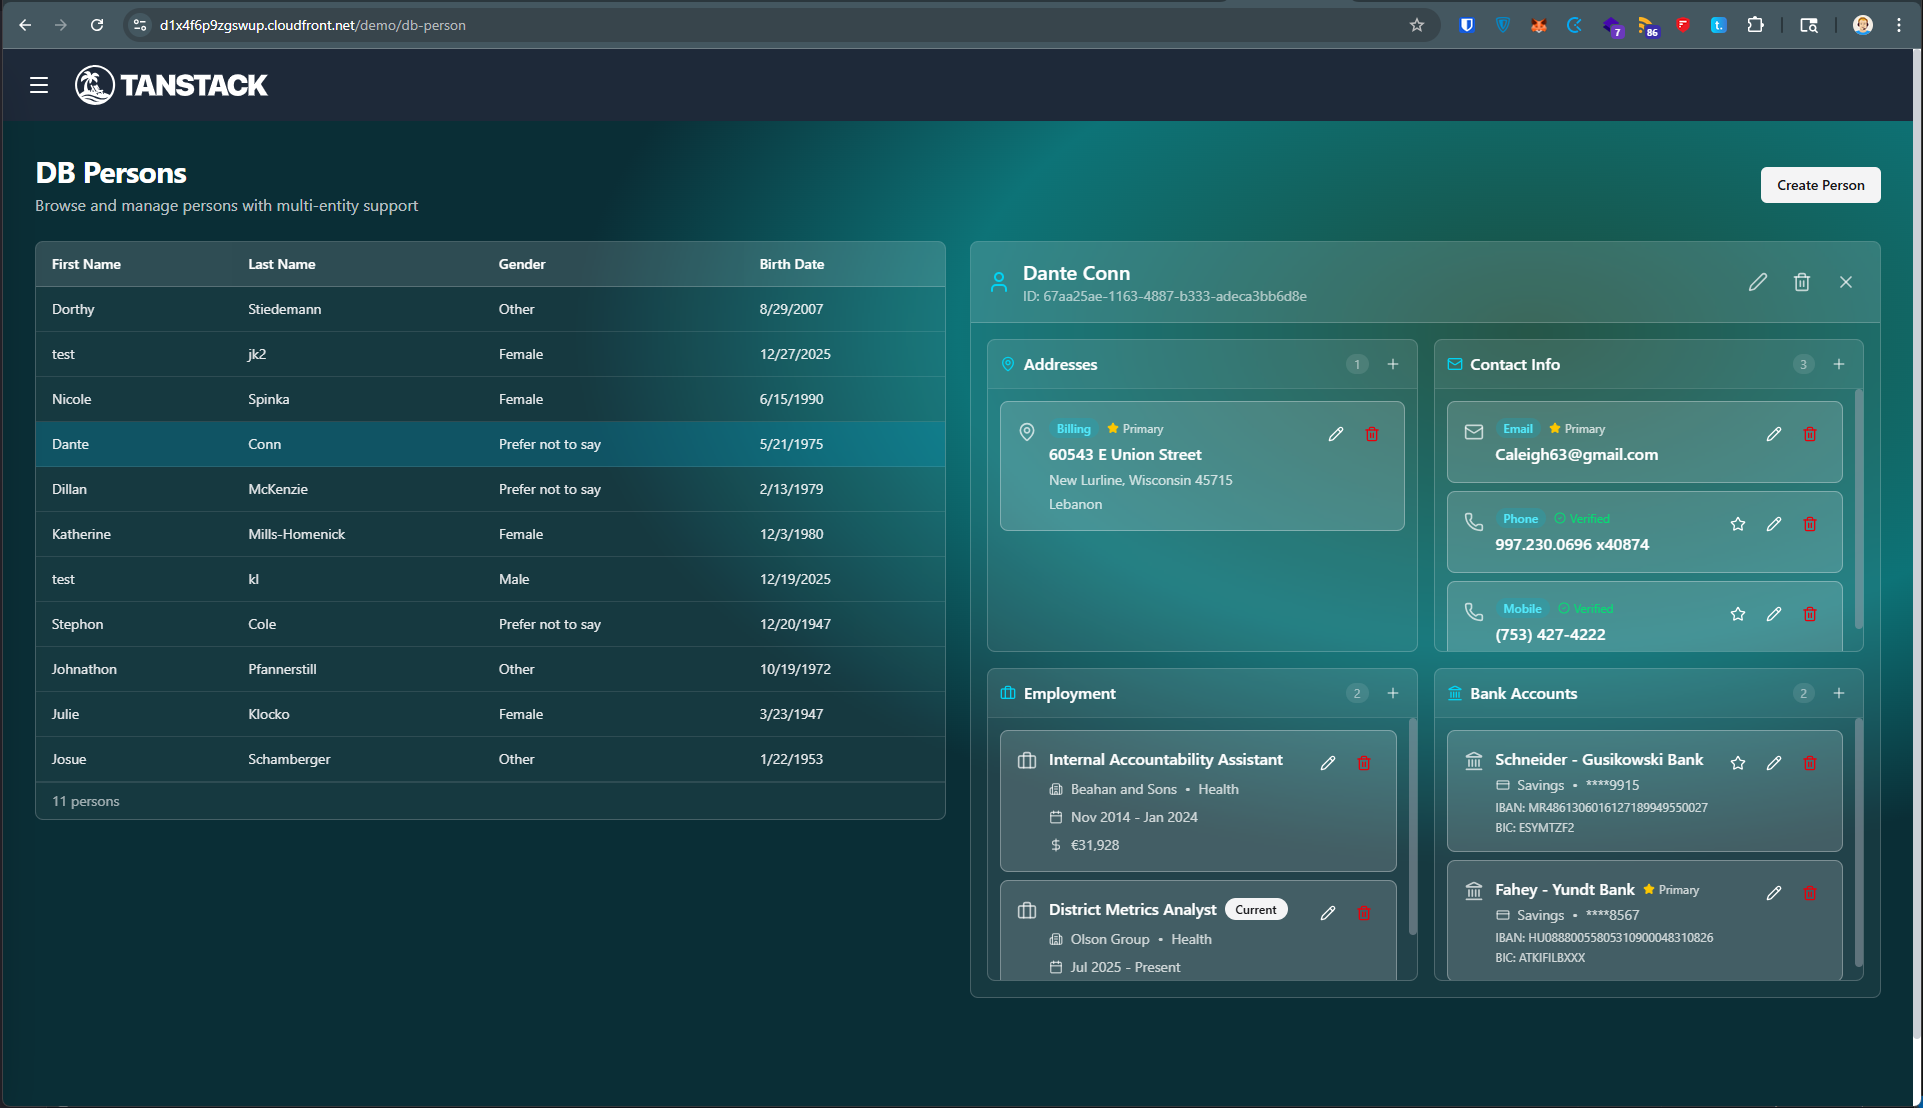Delete the Fahey - Yundt bank account
This screenshot has width=1923, height=1108.
pyautogui.click(x=1809, y=892)
